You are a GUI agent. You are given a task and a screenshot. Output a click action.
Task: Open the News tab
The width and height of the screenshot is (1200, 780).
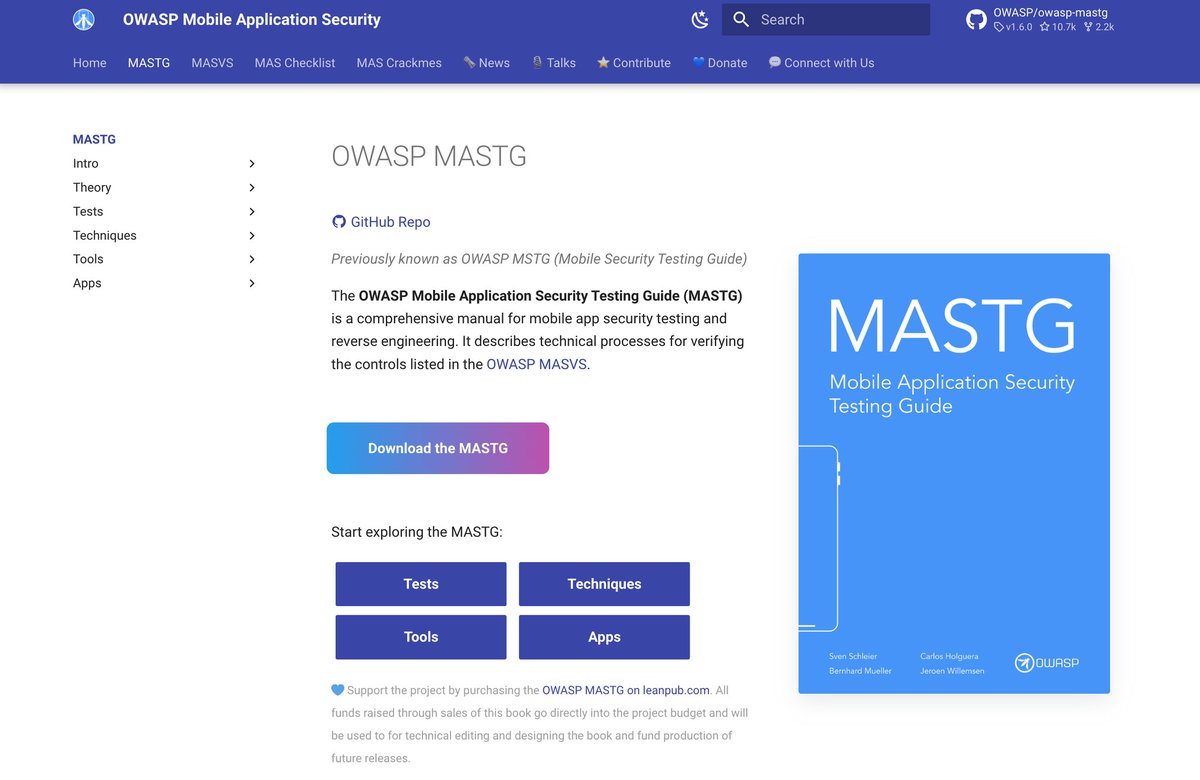[x=486, y=63]
